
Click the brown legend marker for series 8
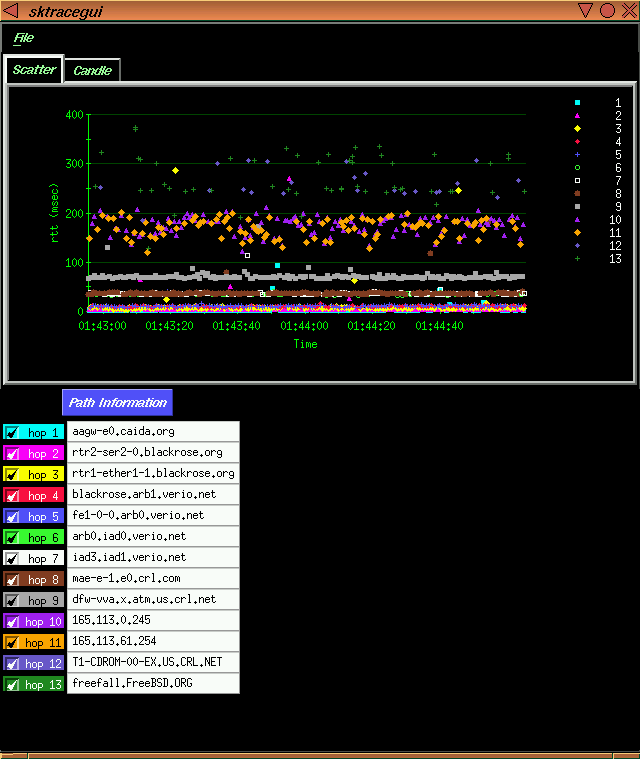(577, 193)
